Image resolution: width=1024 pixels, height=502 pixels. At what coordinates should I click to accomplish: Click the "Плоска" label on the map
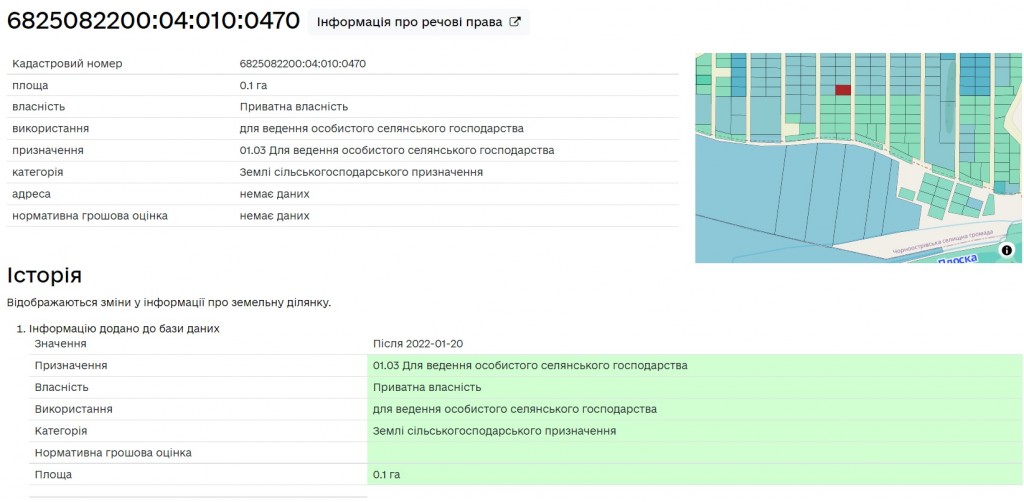(957, 258)
